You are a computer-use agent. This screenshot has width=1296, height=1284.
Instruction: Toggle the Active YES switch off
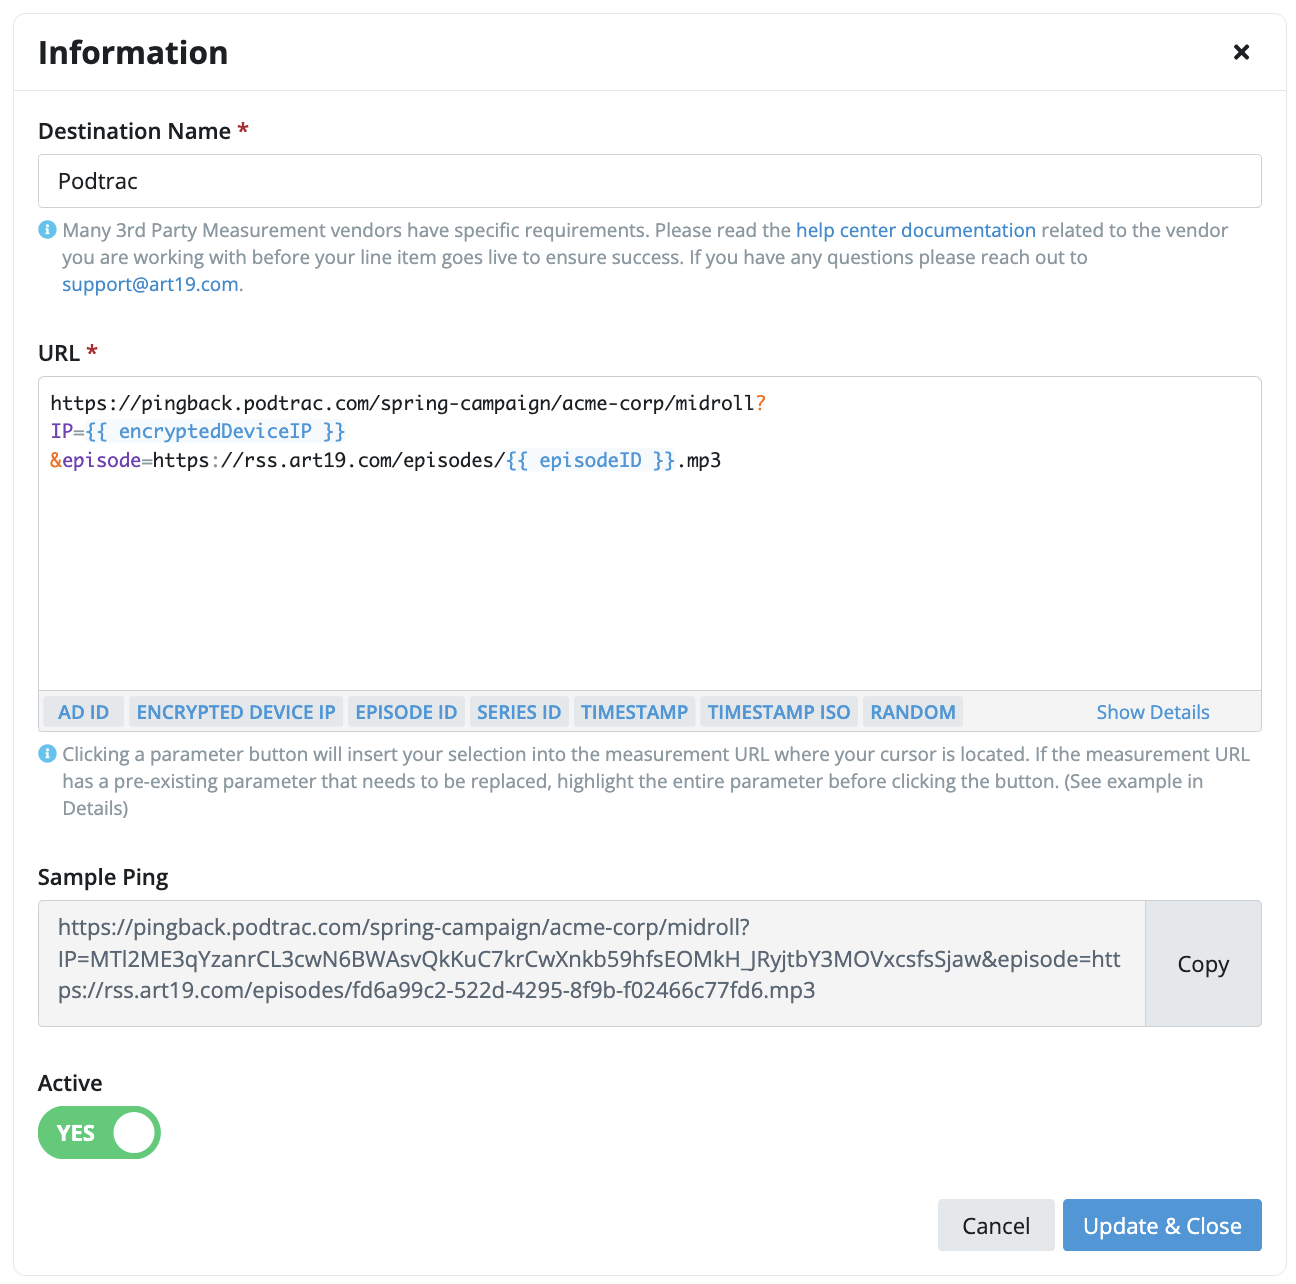pyautogui.click(x=99, y=1132)
